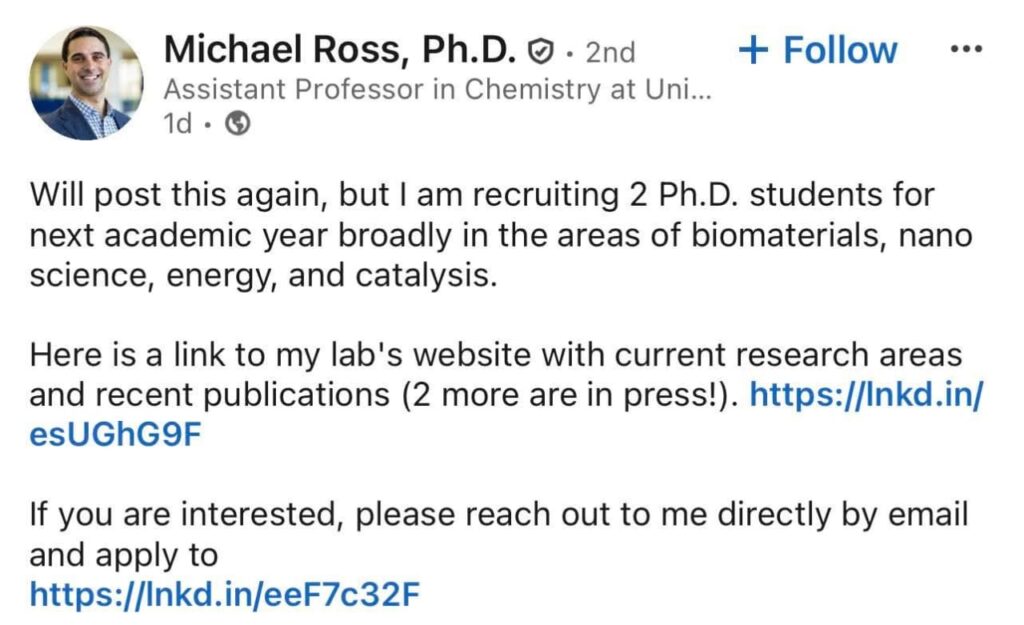Screen dimensions: 1024x625
Task: Open the apply link ending eeF7c32F
Action: click(x=224, y=595)
